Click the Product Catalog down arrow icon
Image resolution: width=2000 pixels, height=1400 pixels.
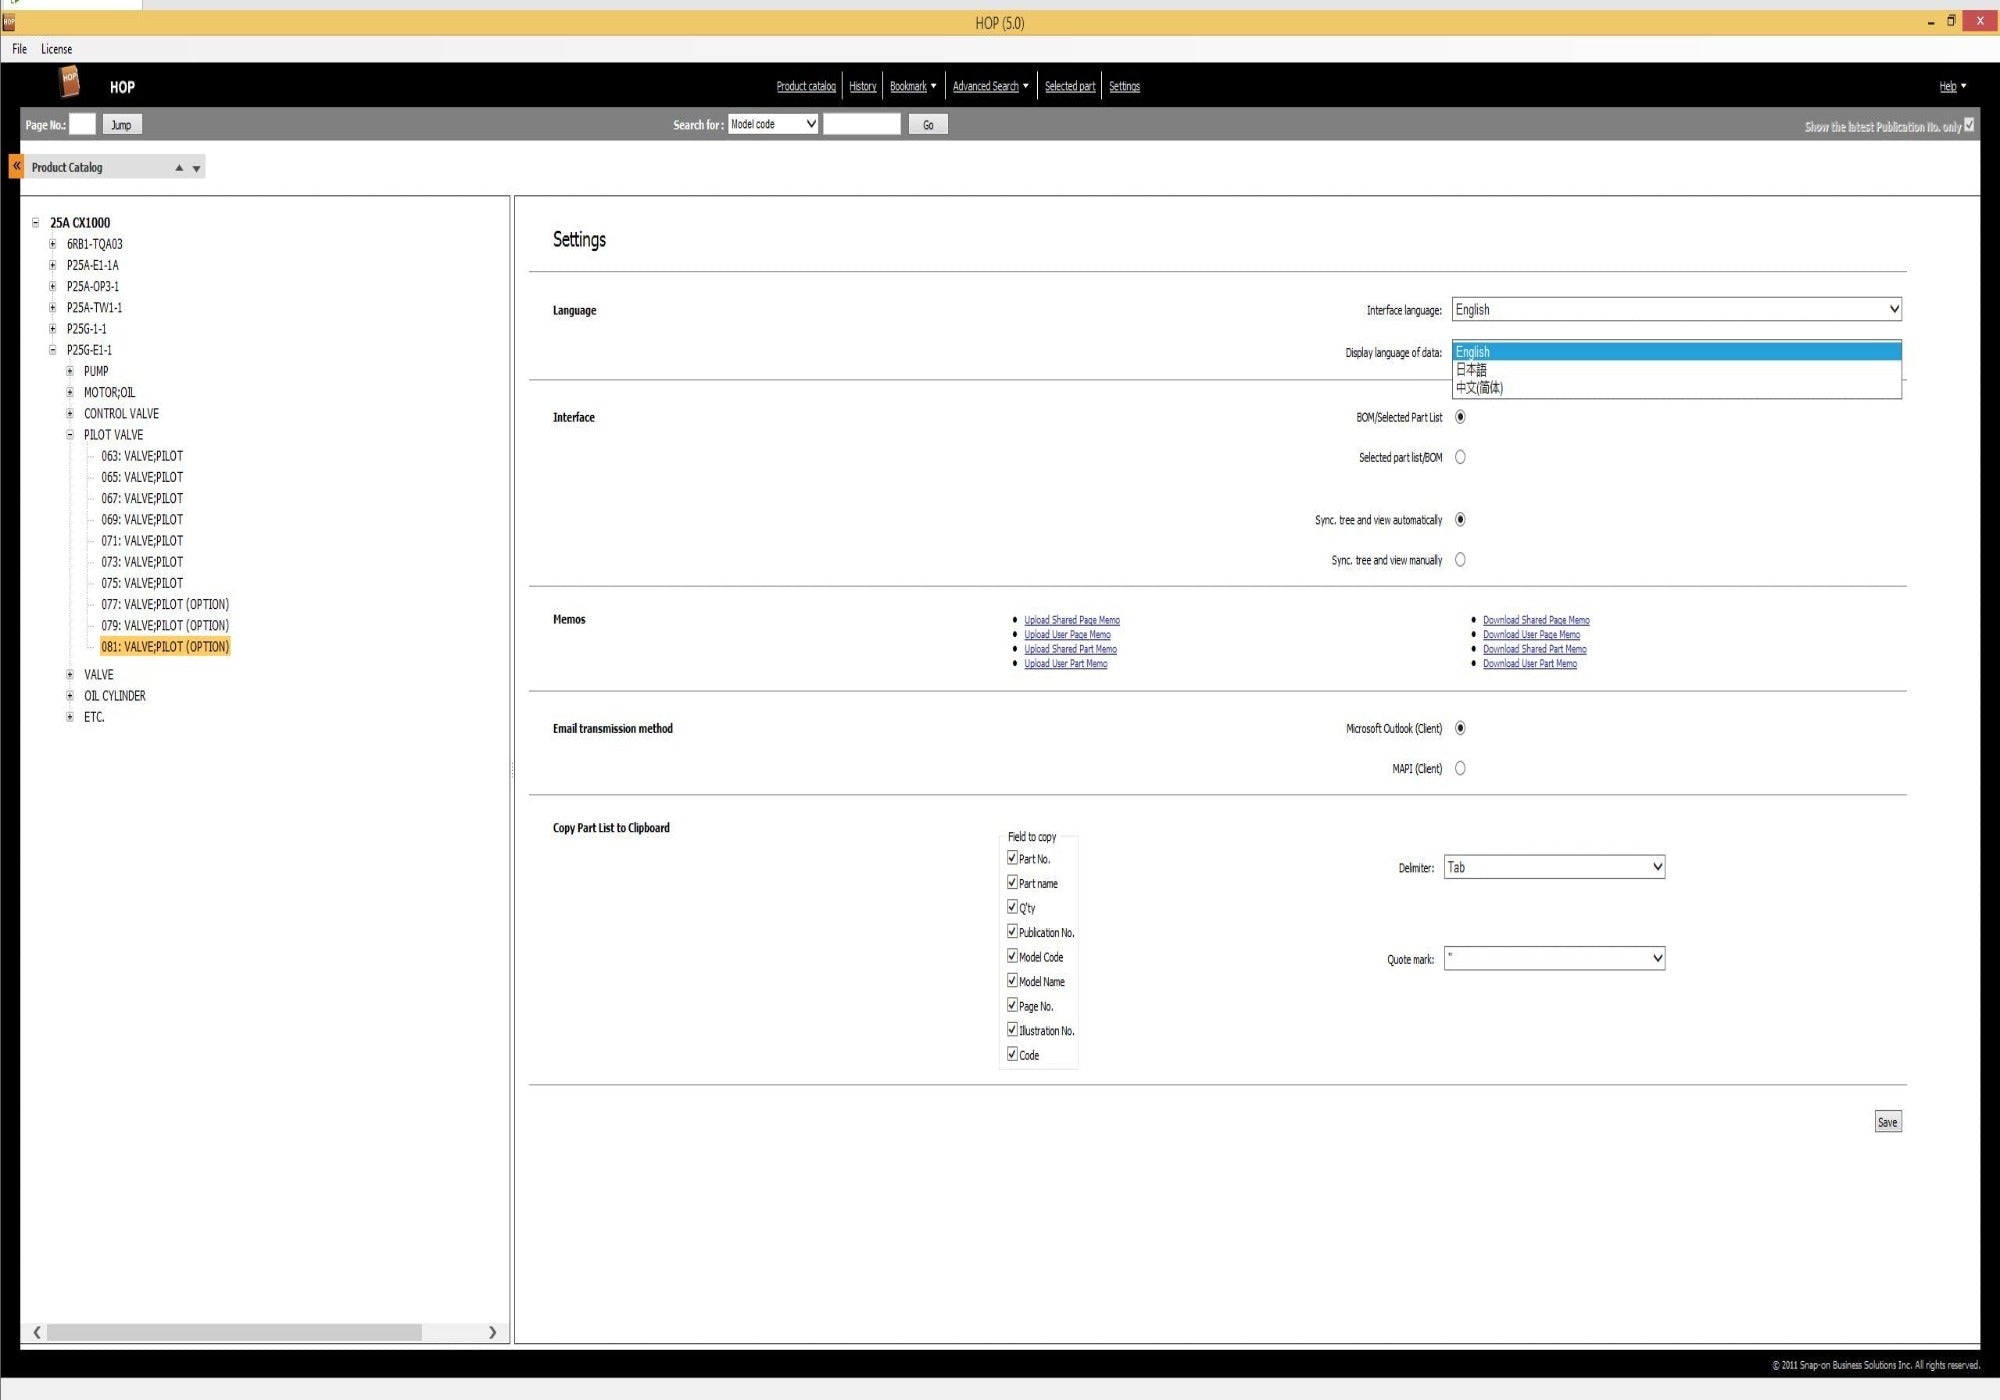[x=197, y=168]
